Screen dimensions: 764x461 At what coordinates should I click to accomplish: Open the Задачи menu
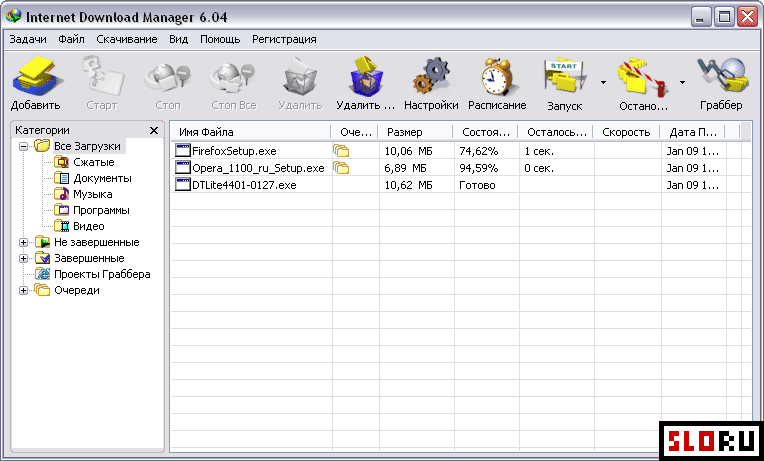(28, 39)
